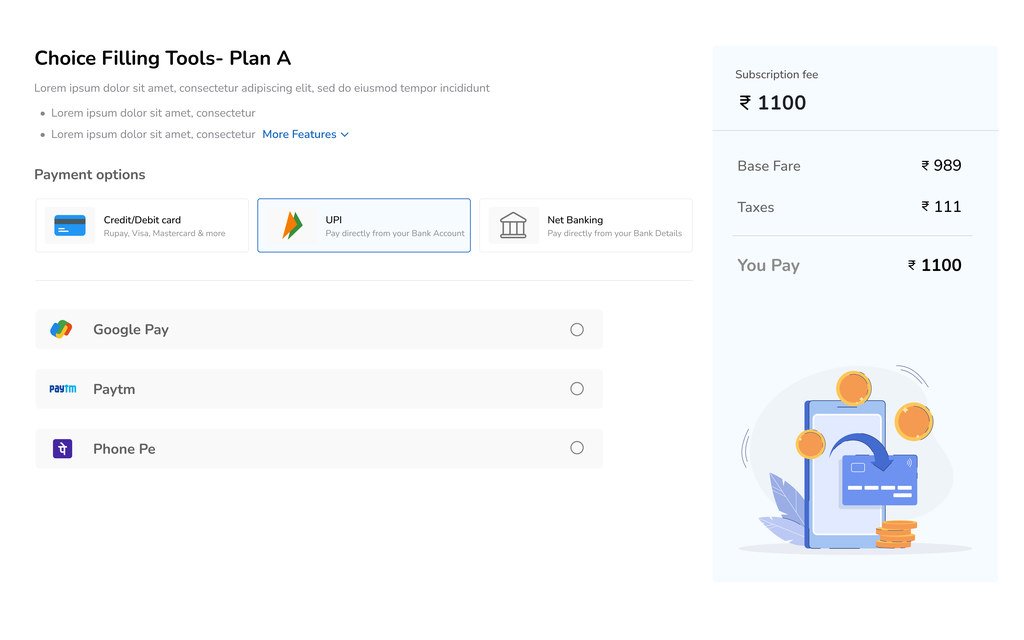Select the Paytm radio button
The height and width of the screenshot is (640, 1024).
pyautogui.click(x=577, y=389)
